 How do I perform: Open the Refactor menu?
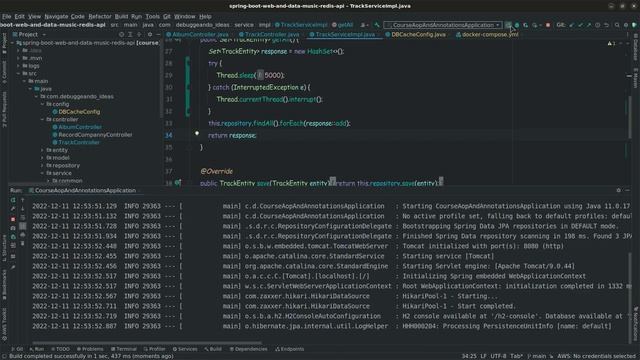coord(100,16)
